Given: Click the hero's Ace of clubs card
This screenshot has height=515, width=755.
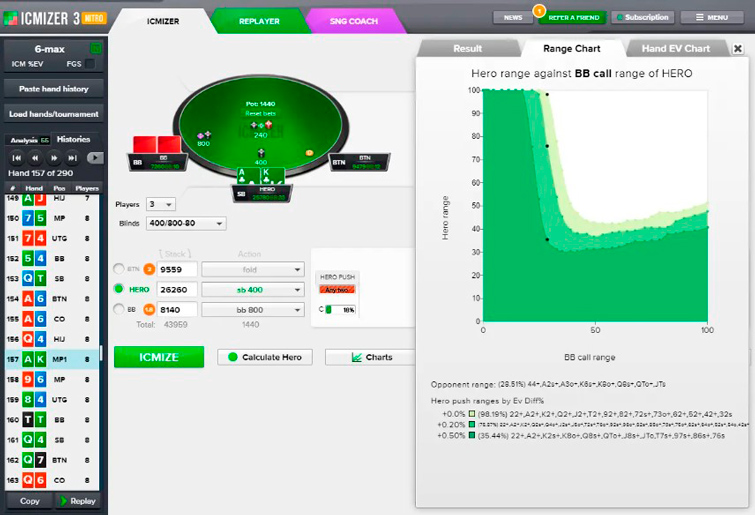Looking at the screenshot, I should (248, 175).
